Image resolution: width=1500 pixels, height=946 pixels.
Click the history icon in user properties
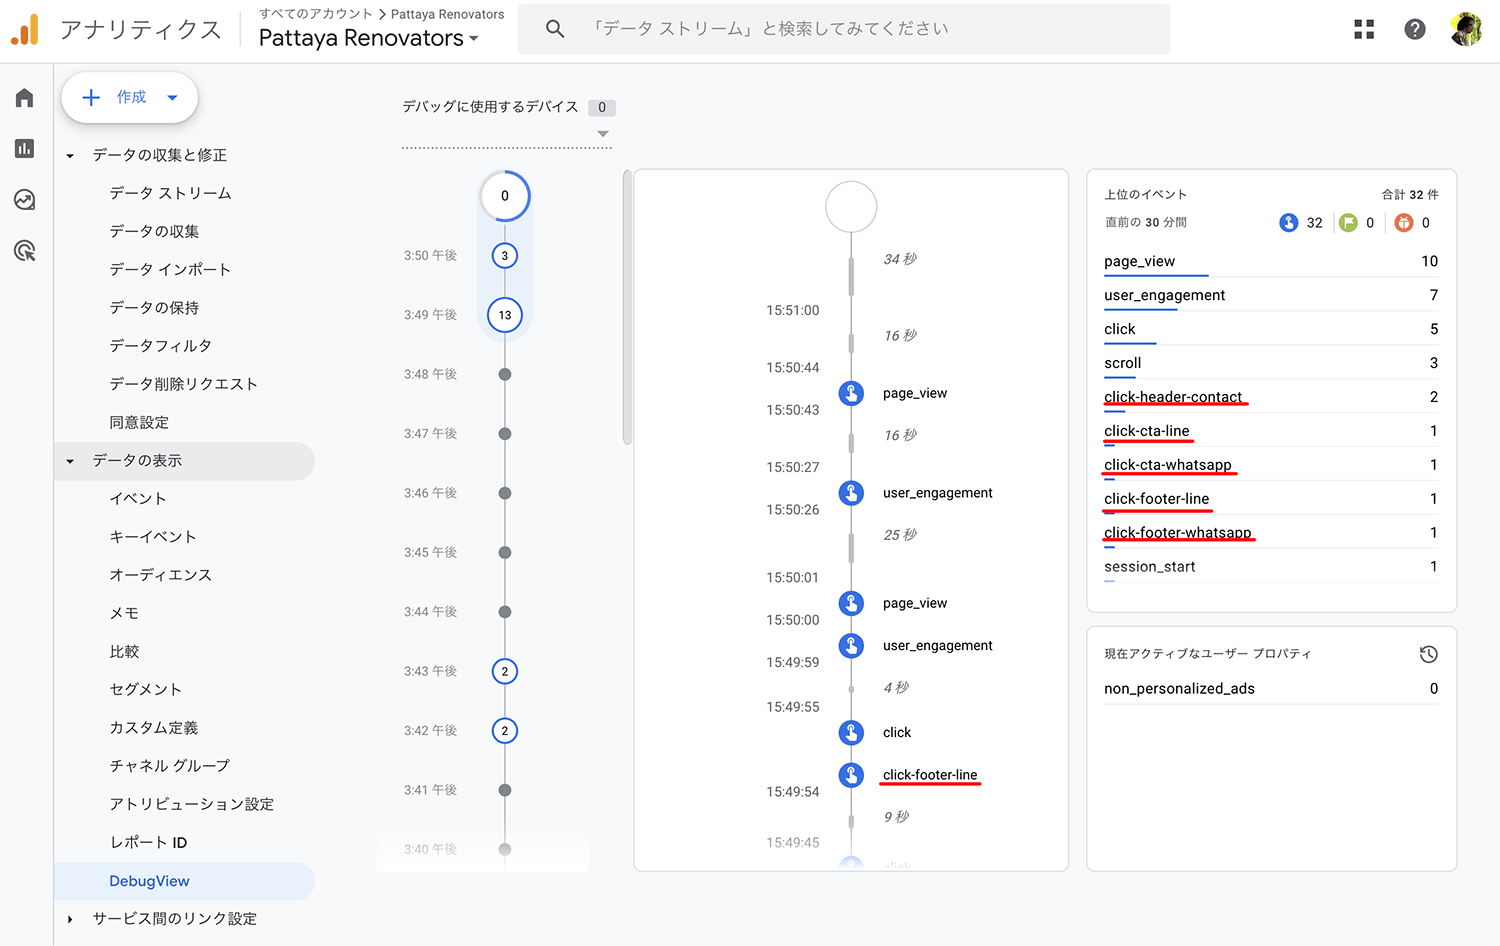pyautogui.click(x=1428, y=654)
